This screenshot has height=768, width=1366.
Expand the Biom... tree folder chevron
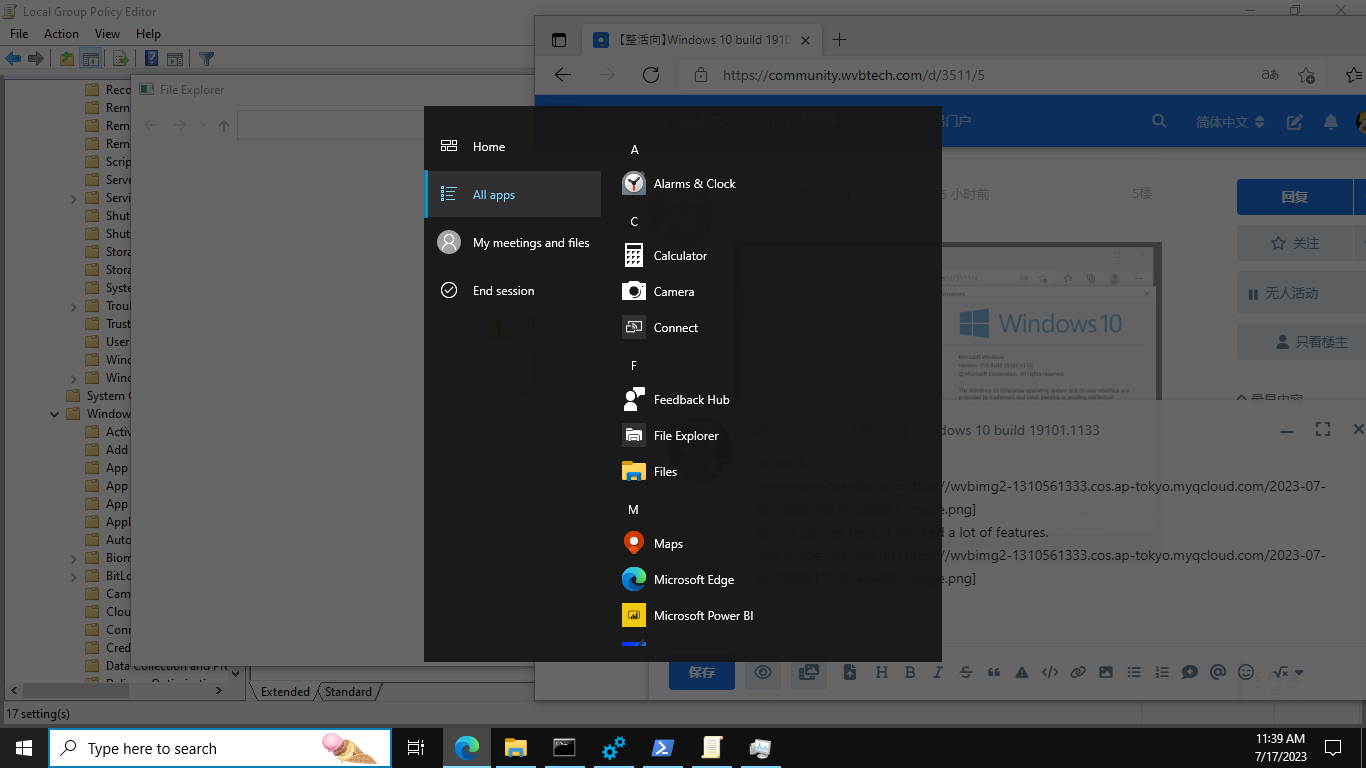point(74,559)
